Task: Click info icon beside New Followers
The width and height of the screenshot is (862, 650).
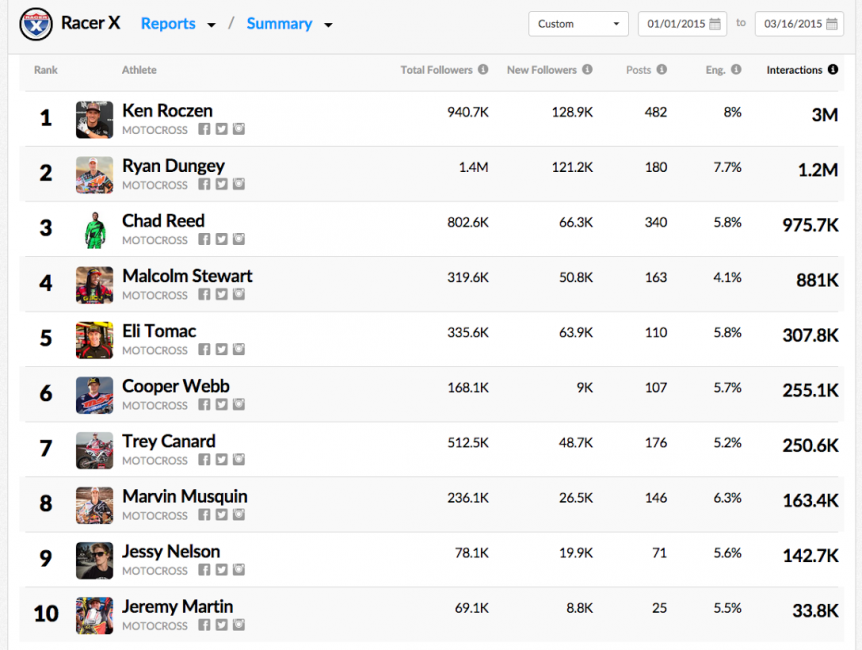Action: click(x=587, y=70)
